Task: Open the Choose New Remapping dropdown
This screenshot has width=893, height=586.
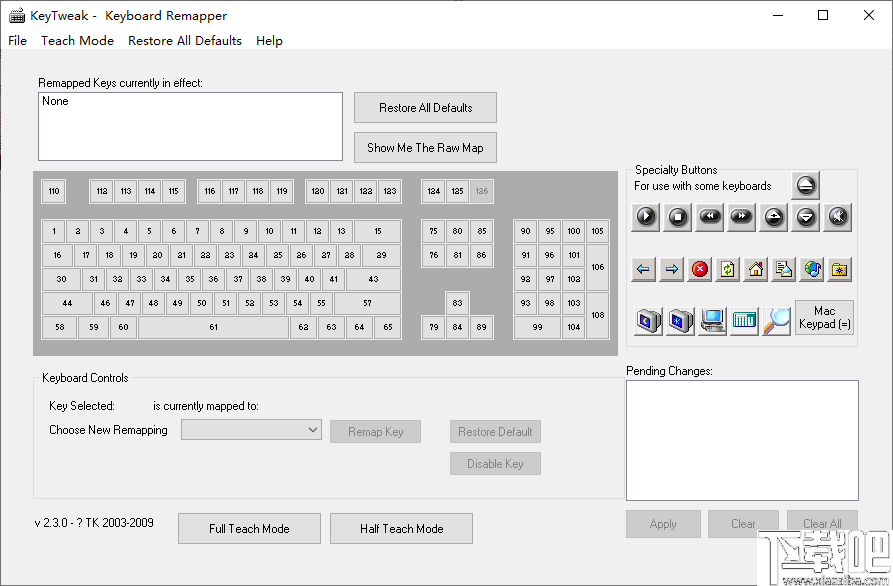Action: [x=251, y=429]
